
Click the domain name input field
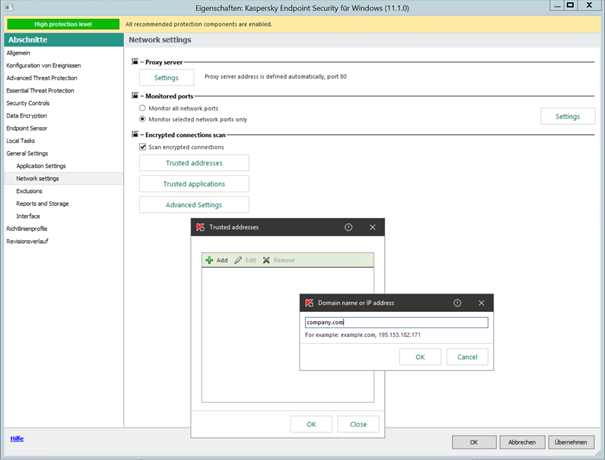[x=396, y=322]
